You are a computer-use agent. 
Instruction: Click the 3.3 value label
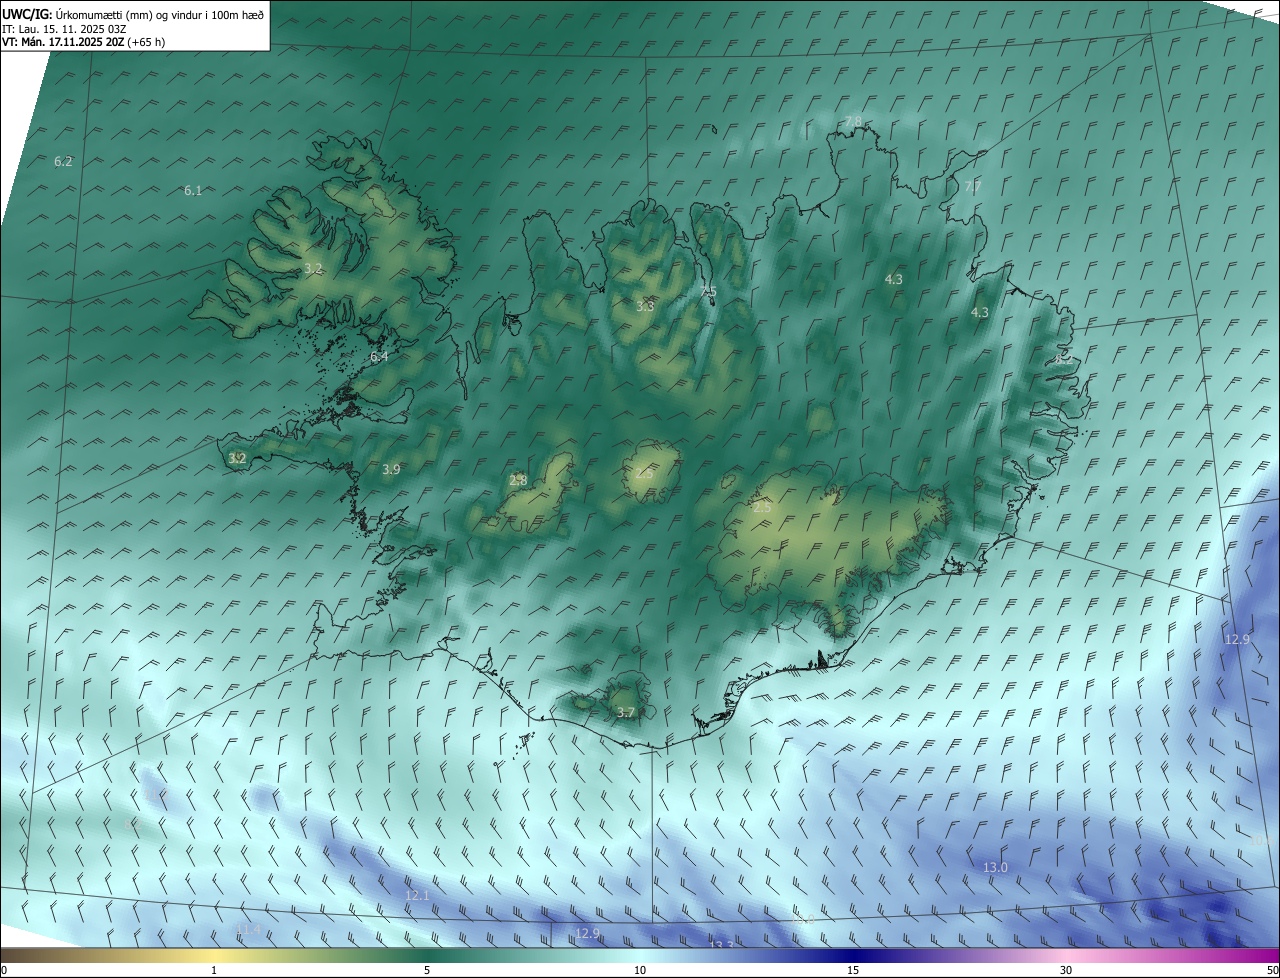point(645,305)
